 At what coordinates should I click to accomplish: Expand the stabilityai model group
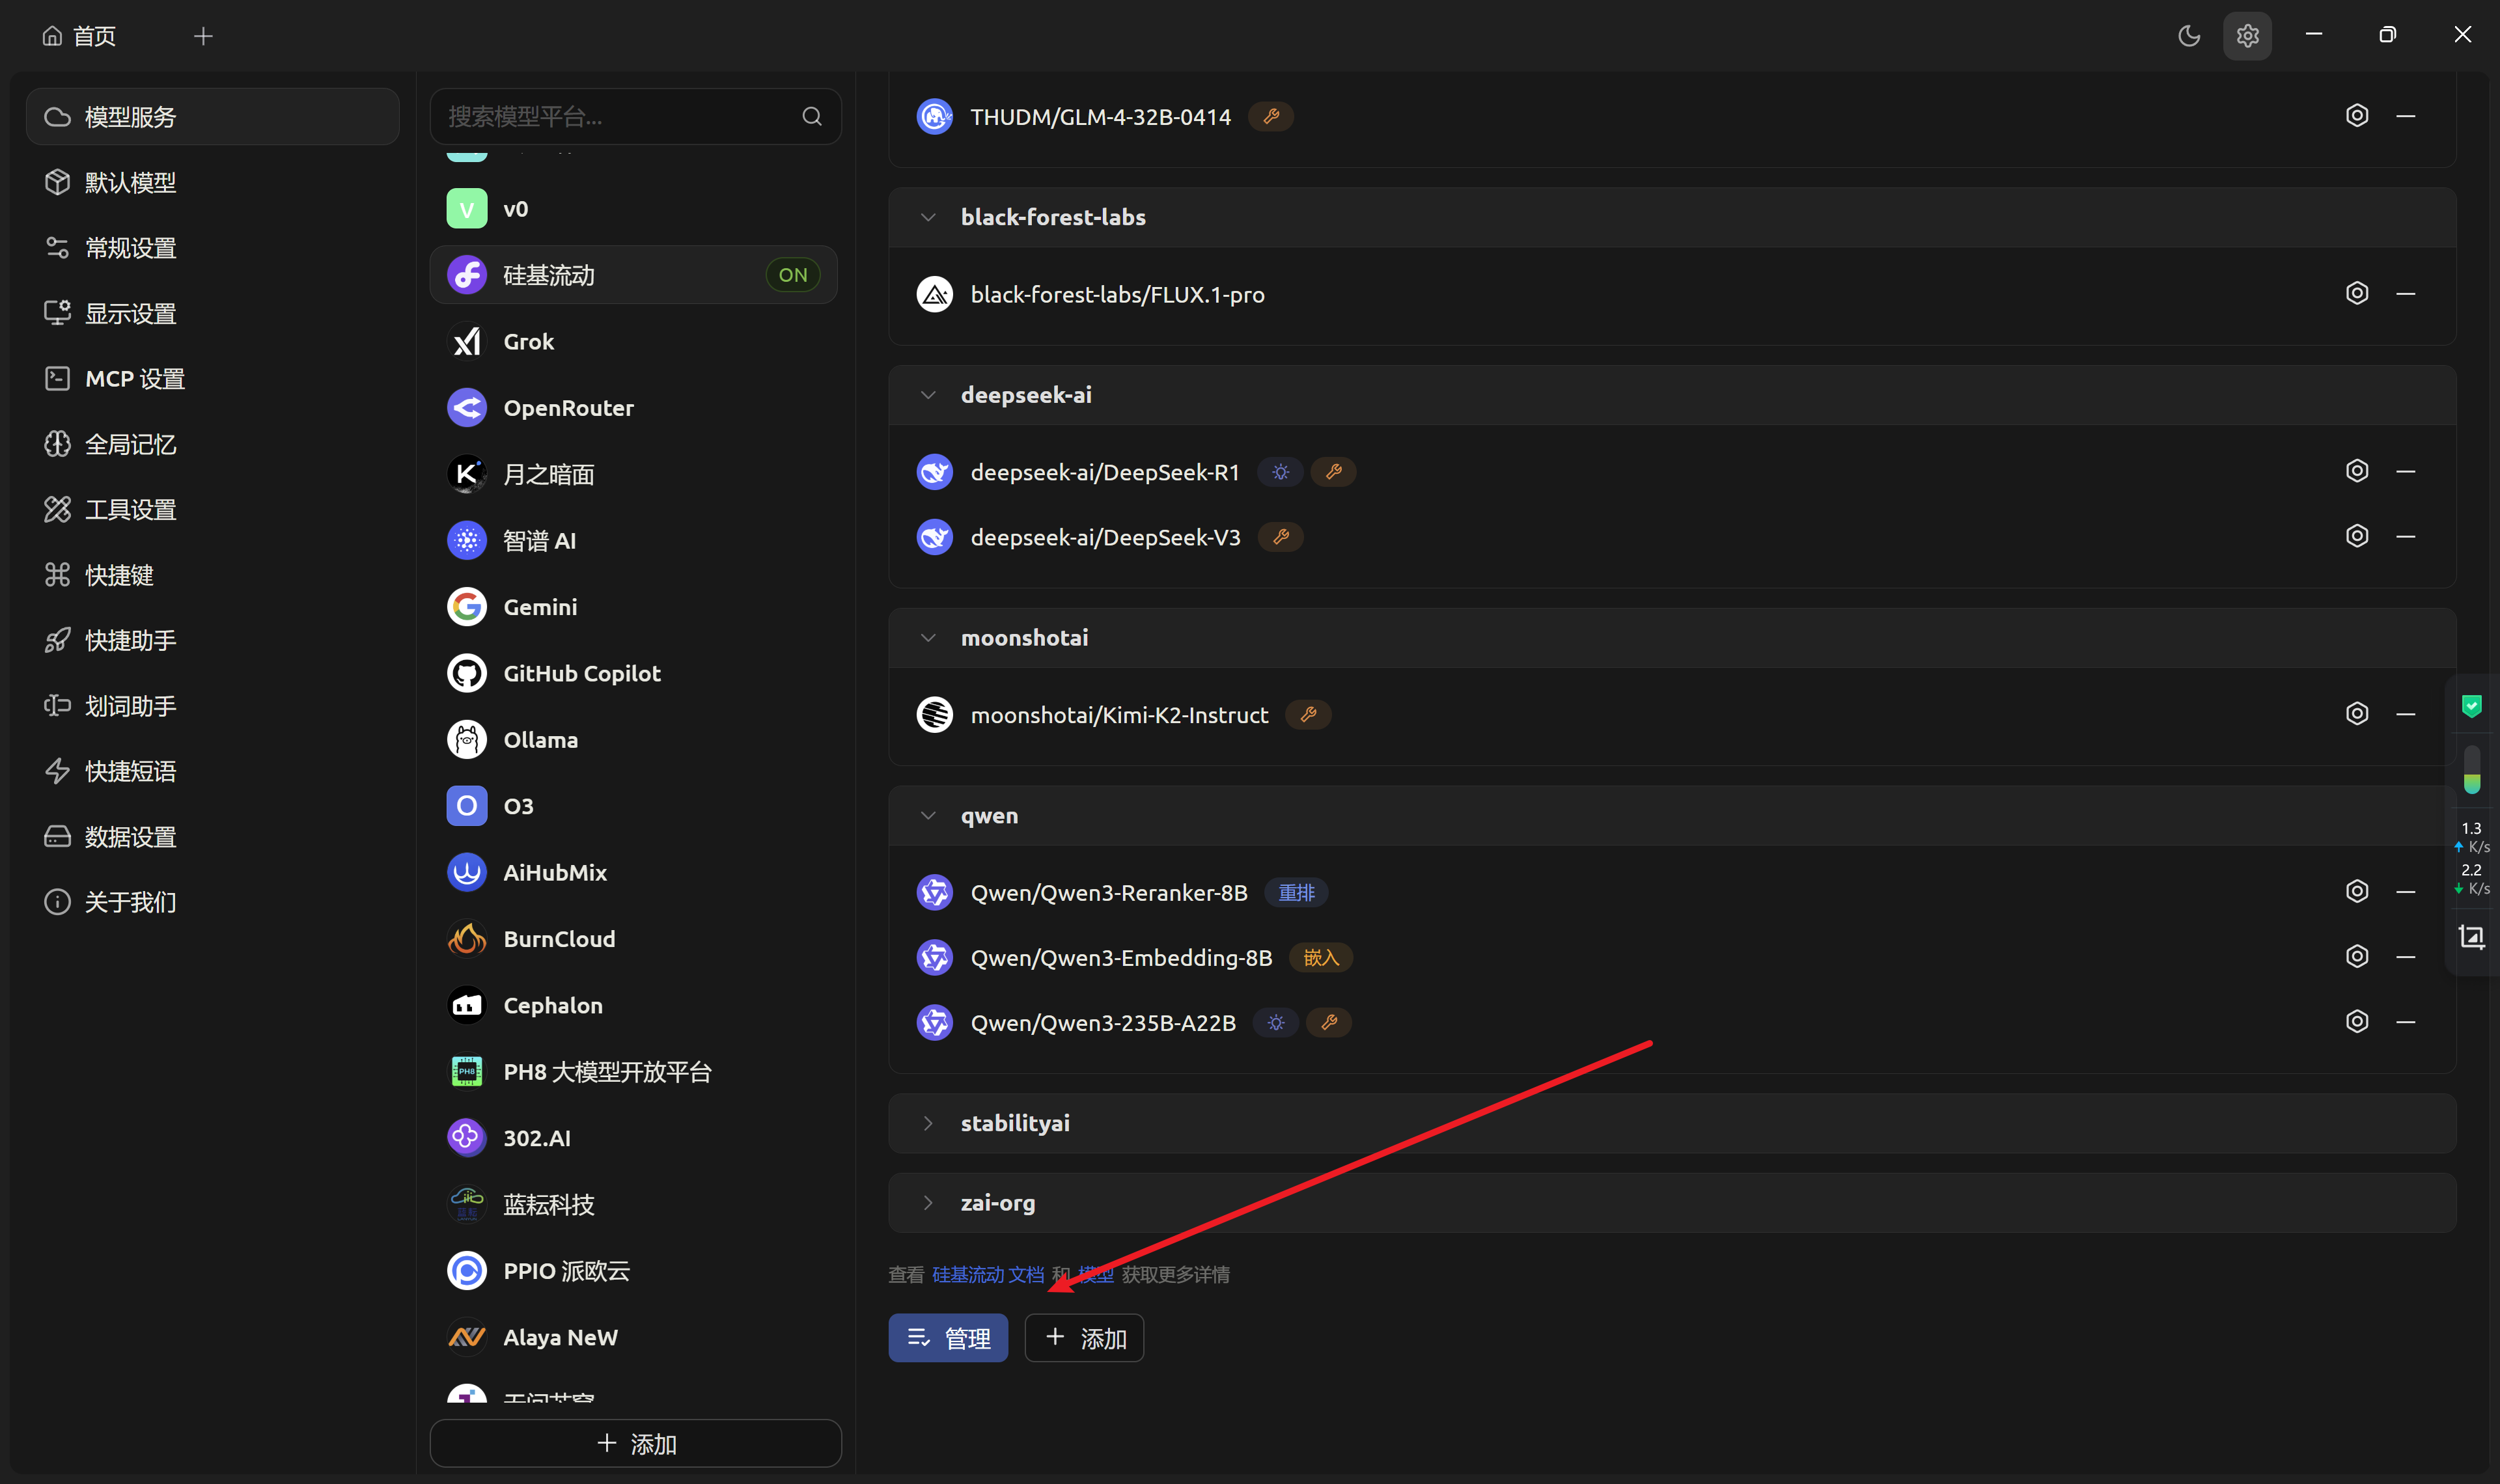pos(928,1123)
